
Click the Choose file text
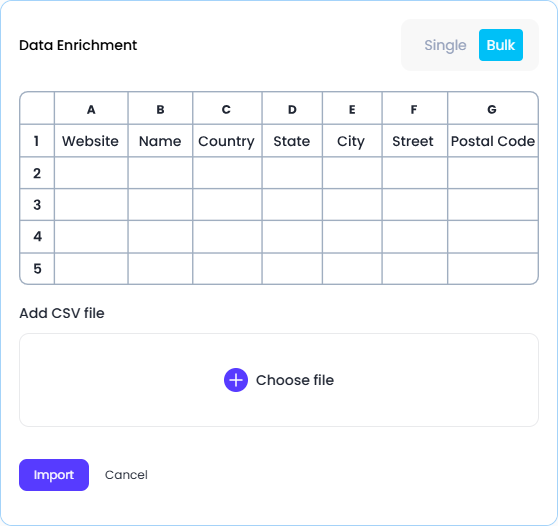(x=295, y=380)
